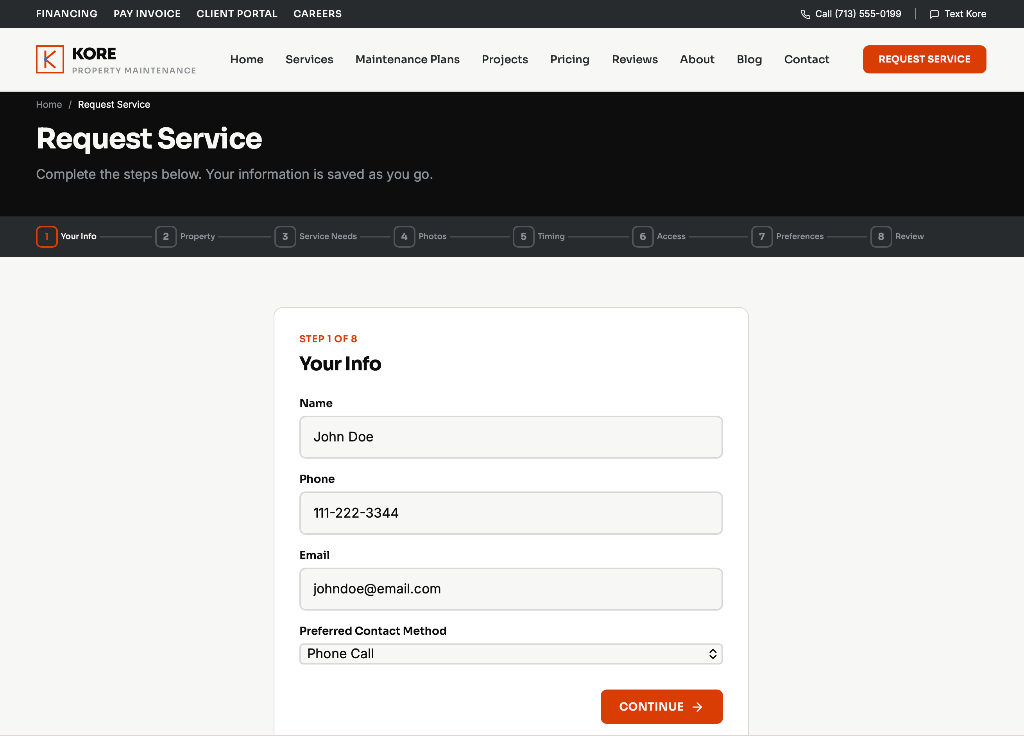The image size is (1024, 736).
Task: Open the Services nav menu item
Action: tap(310, 59)
